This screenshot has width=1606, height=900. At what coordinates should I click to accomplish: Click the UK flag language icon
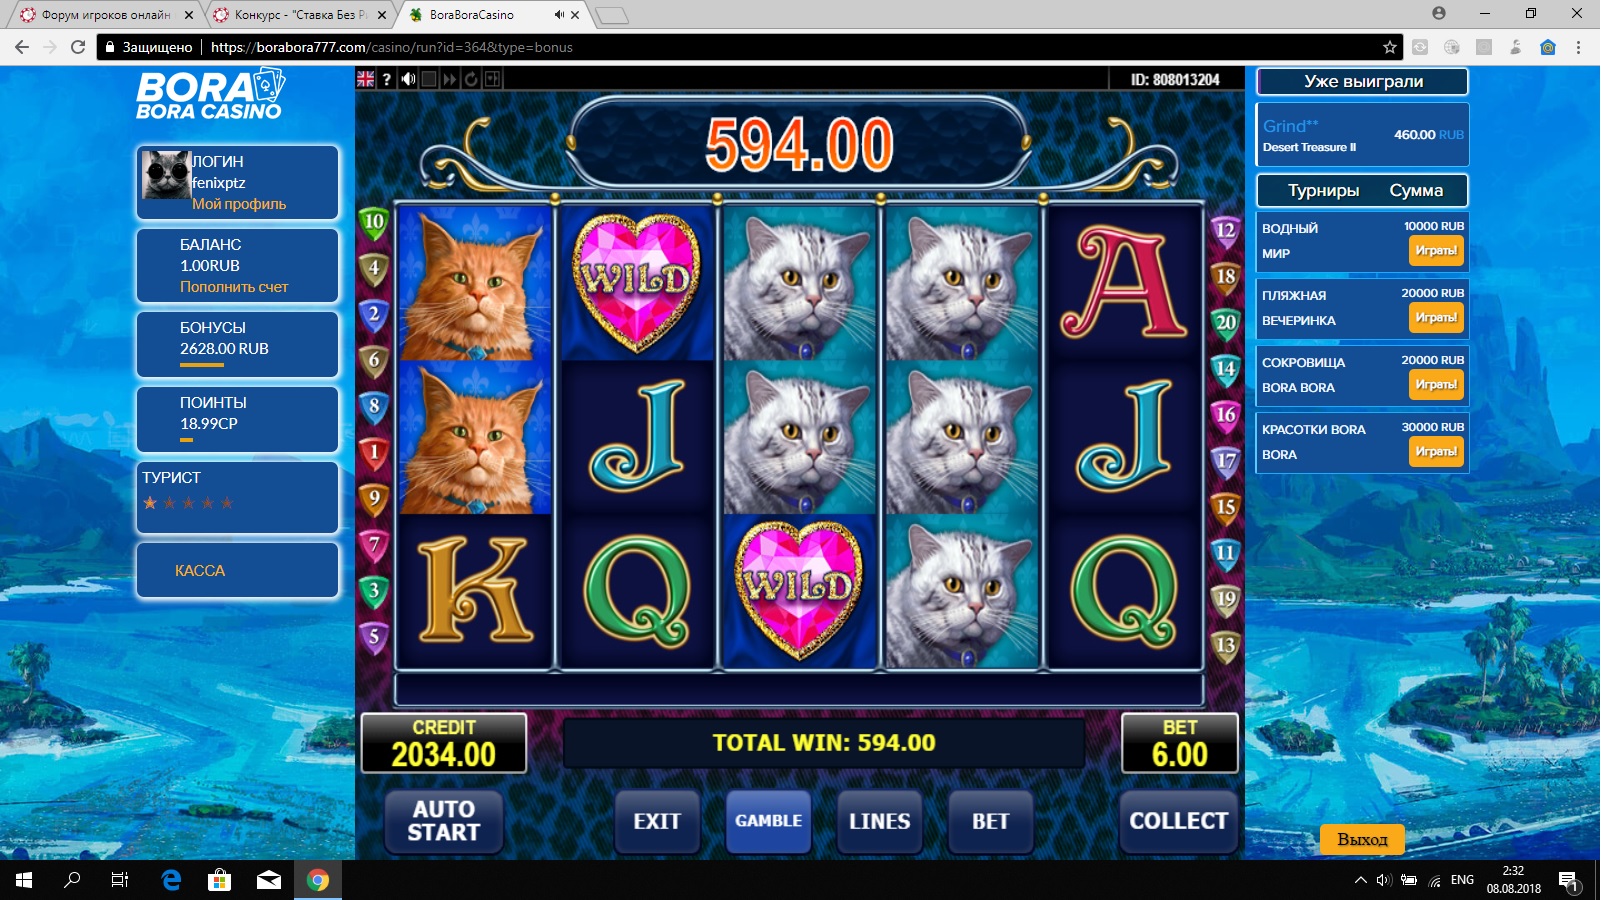365,79
